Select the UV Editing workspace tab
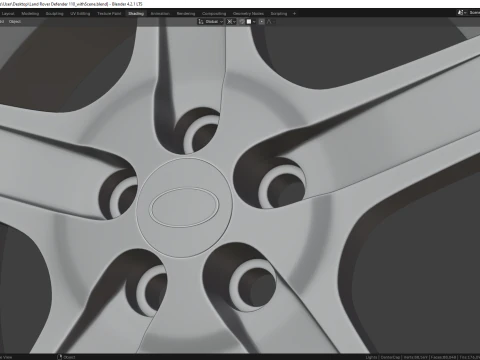The height and width of the screenshot is (360, 480). pyautogui.click(x=80, y=14)
